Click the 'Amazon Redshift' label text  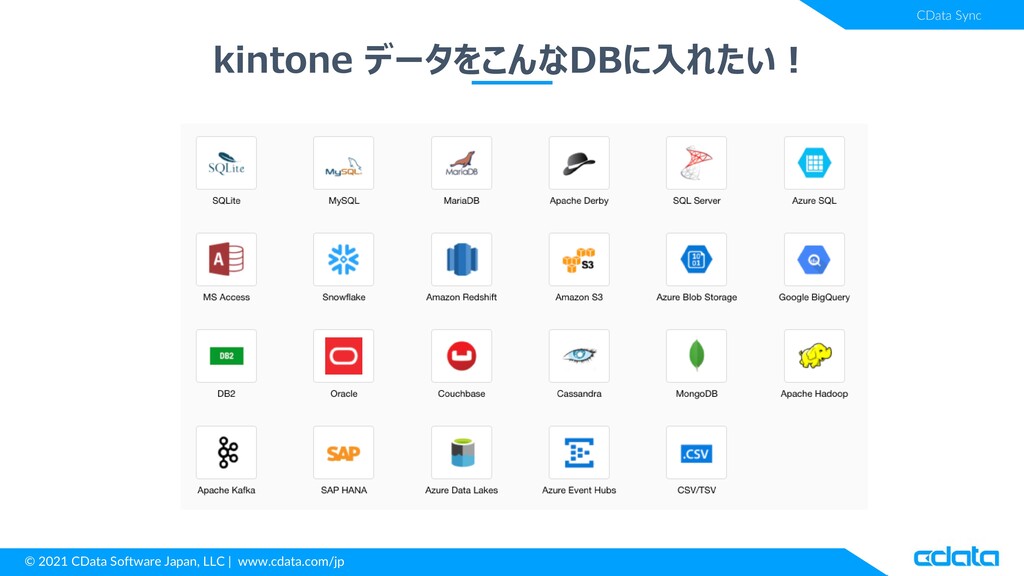pos(461,297)
